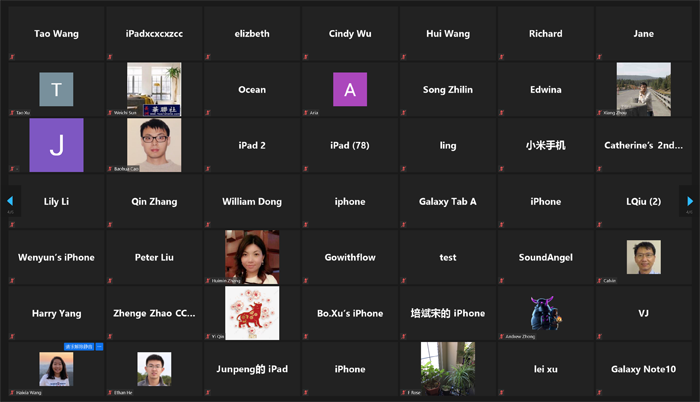This screenshot has height=402, width=700.
Task: Select the William Dong participant tile
Action: 252,201
